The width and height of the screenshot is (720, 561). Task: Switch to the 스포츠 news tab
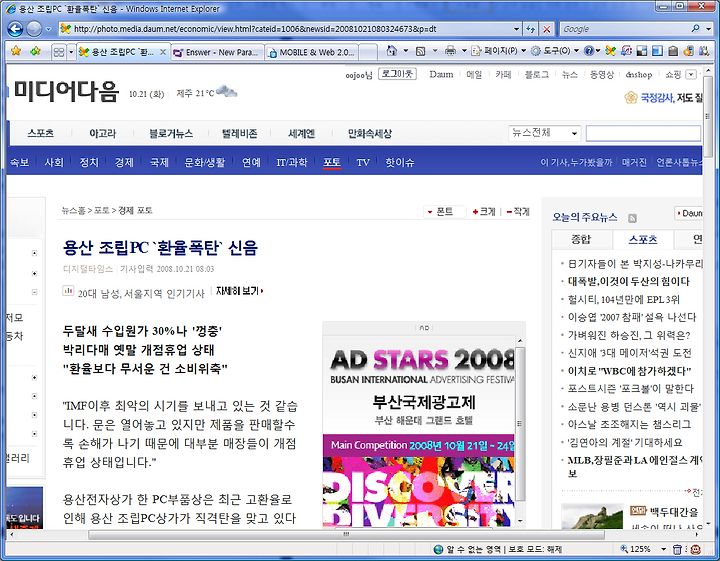[643, 239]
